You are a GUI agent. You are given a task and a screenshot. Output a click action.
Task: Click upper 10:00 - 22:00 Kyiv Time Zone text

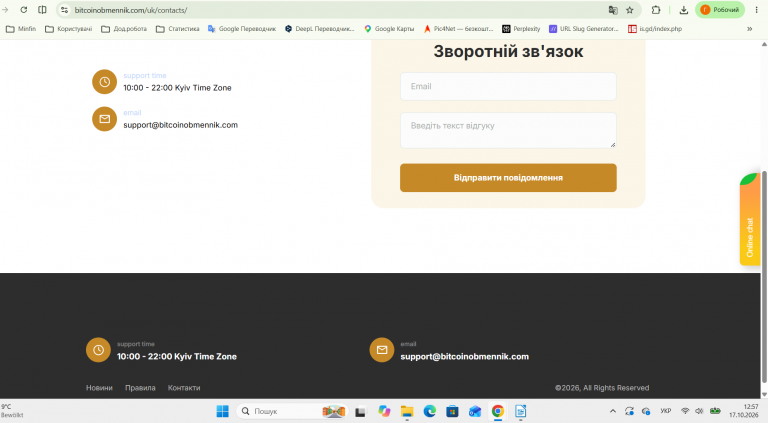pyautogui.click(x=177, y=88)
